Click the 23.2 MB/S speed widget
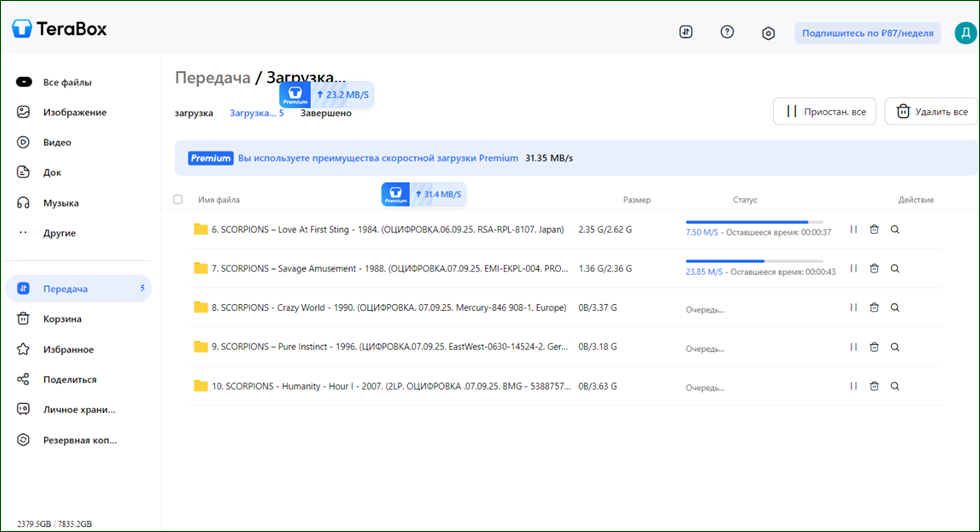Image resolution: width=980 pixels, height=532 pixels. pos(326,94)
